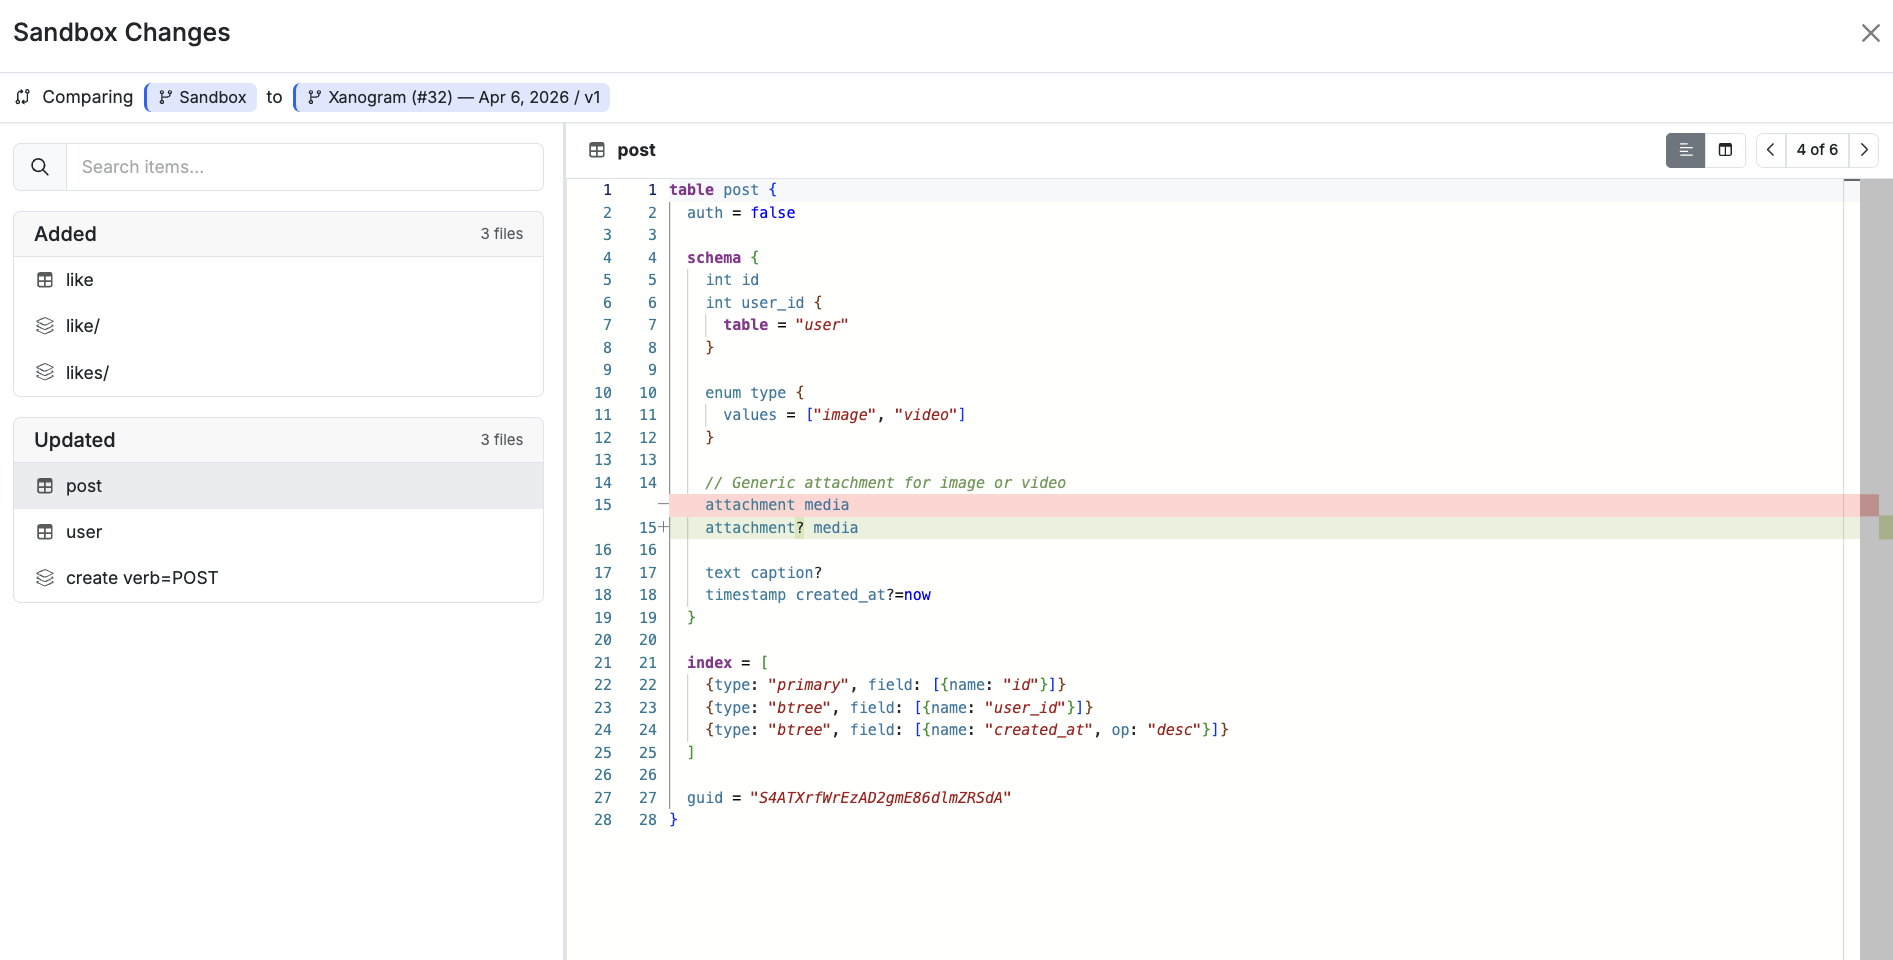Go to next changed file
The height and width of the screenshot is (960, 1893).
coord(1864,150)
